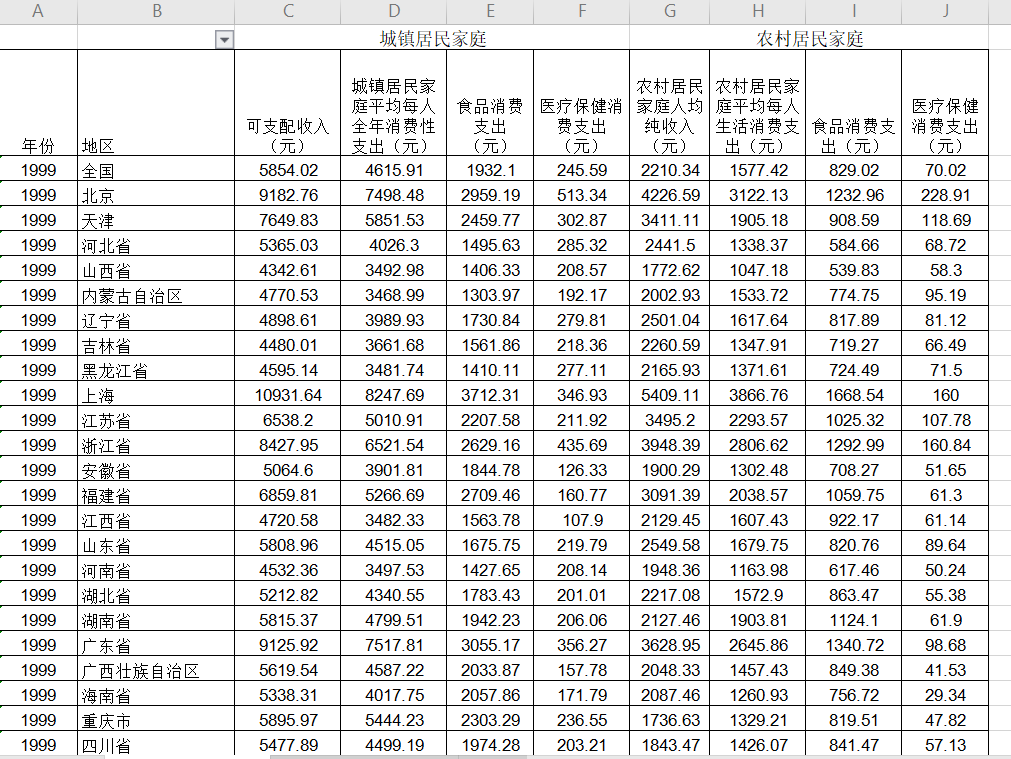
Task: Select the '可支配收入（元）' header cell
Action: (x=288, y=103)
